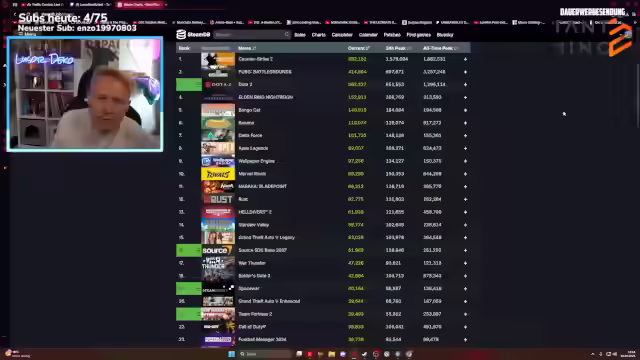The image size is (640, 360).
Task: Open Source SDK Base 2007 link
Action: tap(262, 250)
